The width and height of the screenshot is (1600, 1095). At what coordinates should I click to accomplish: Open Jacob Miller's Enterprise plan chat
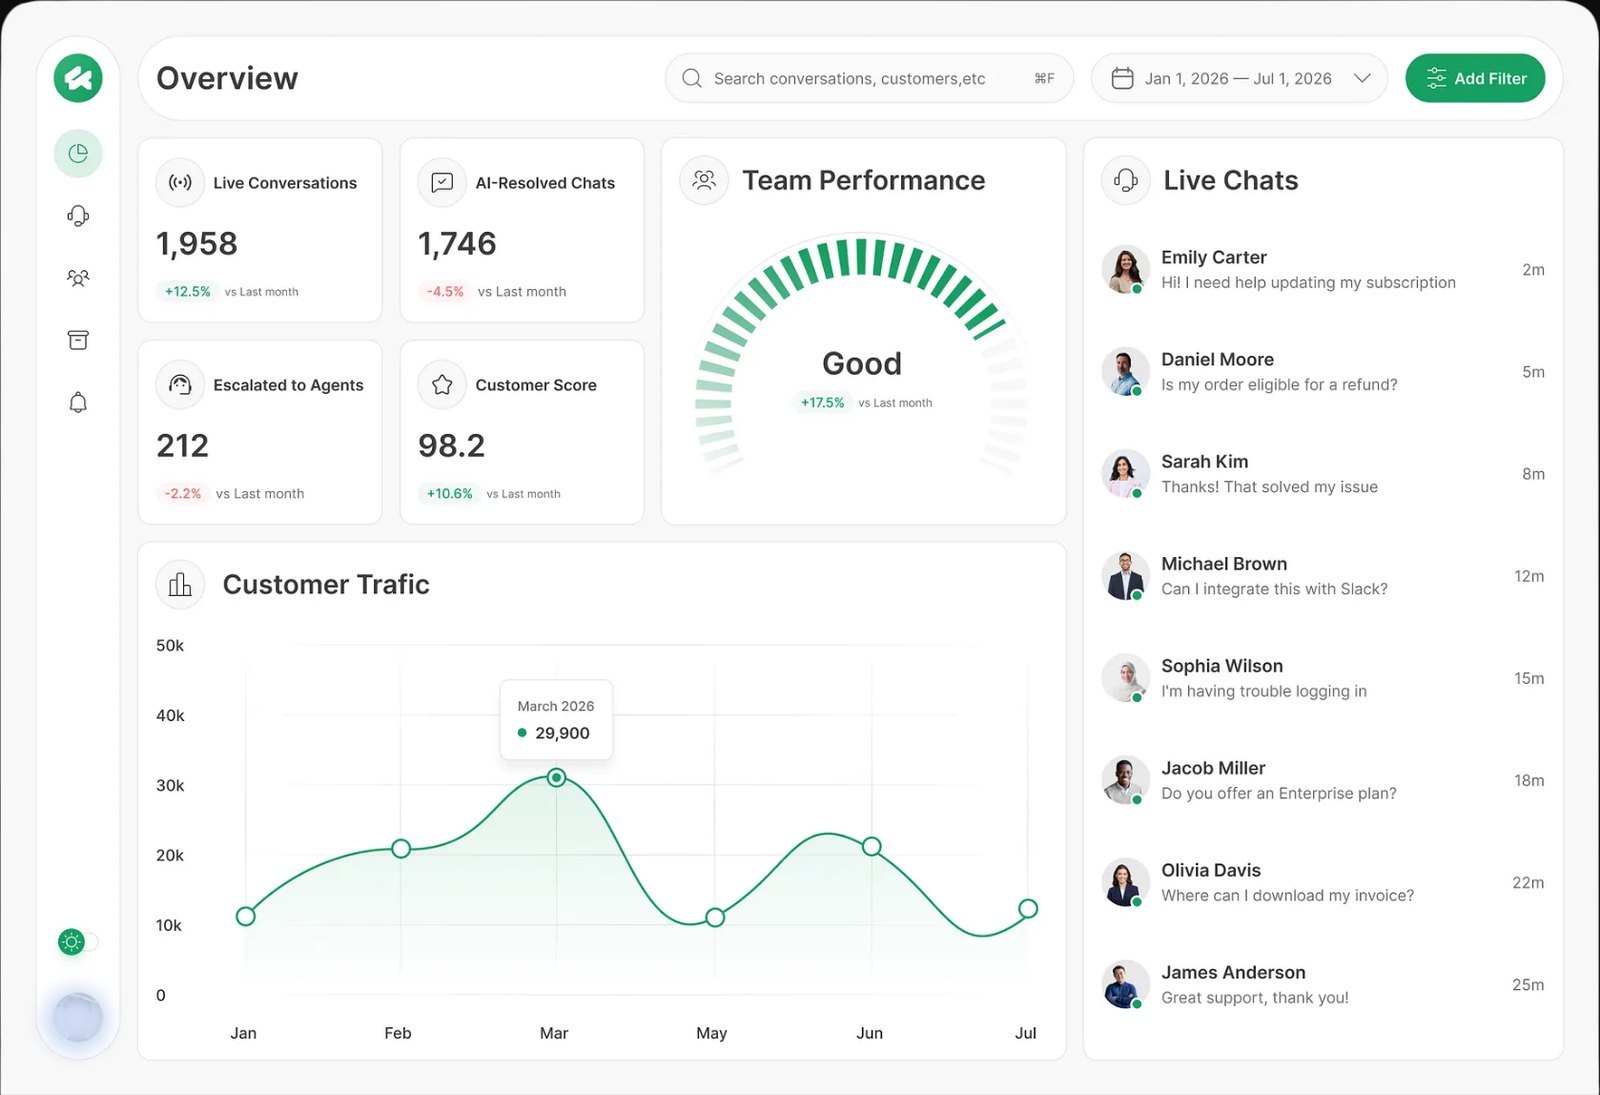point(1323,781)
